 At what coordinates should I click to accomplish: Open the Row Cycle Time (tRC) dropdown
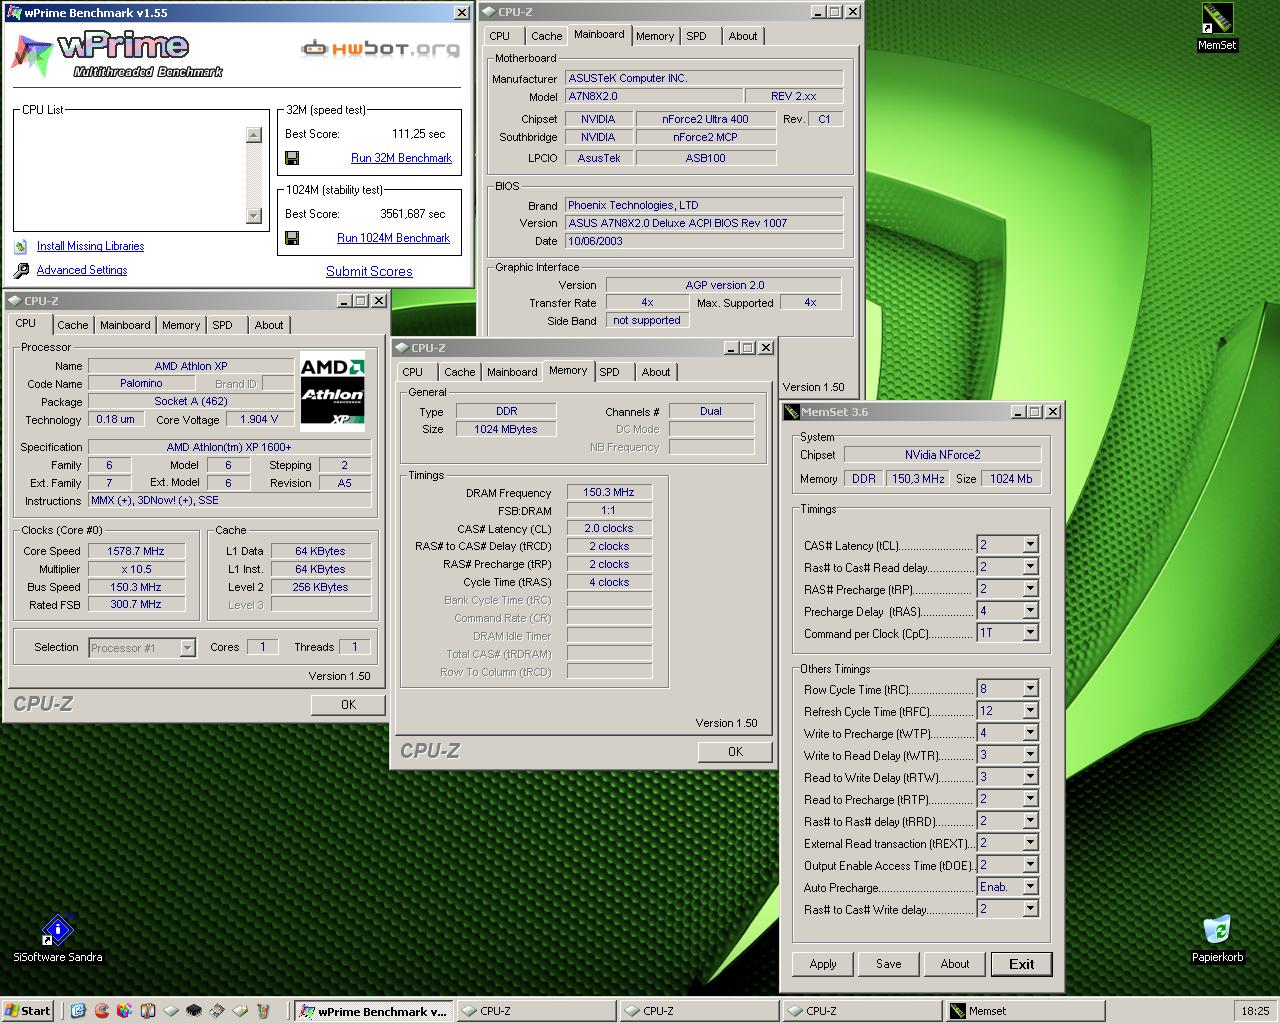tap(1030, 689)
